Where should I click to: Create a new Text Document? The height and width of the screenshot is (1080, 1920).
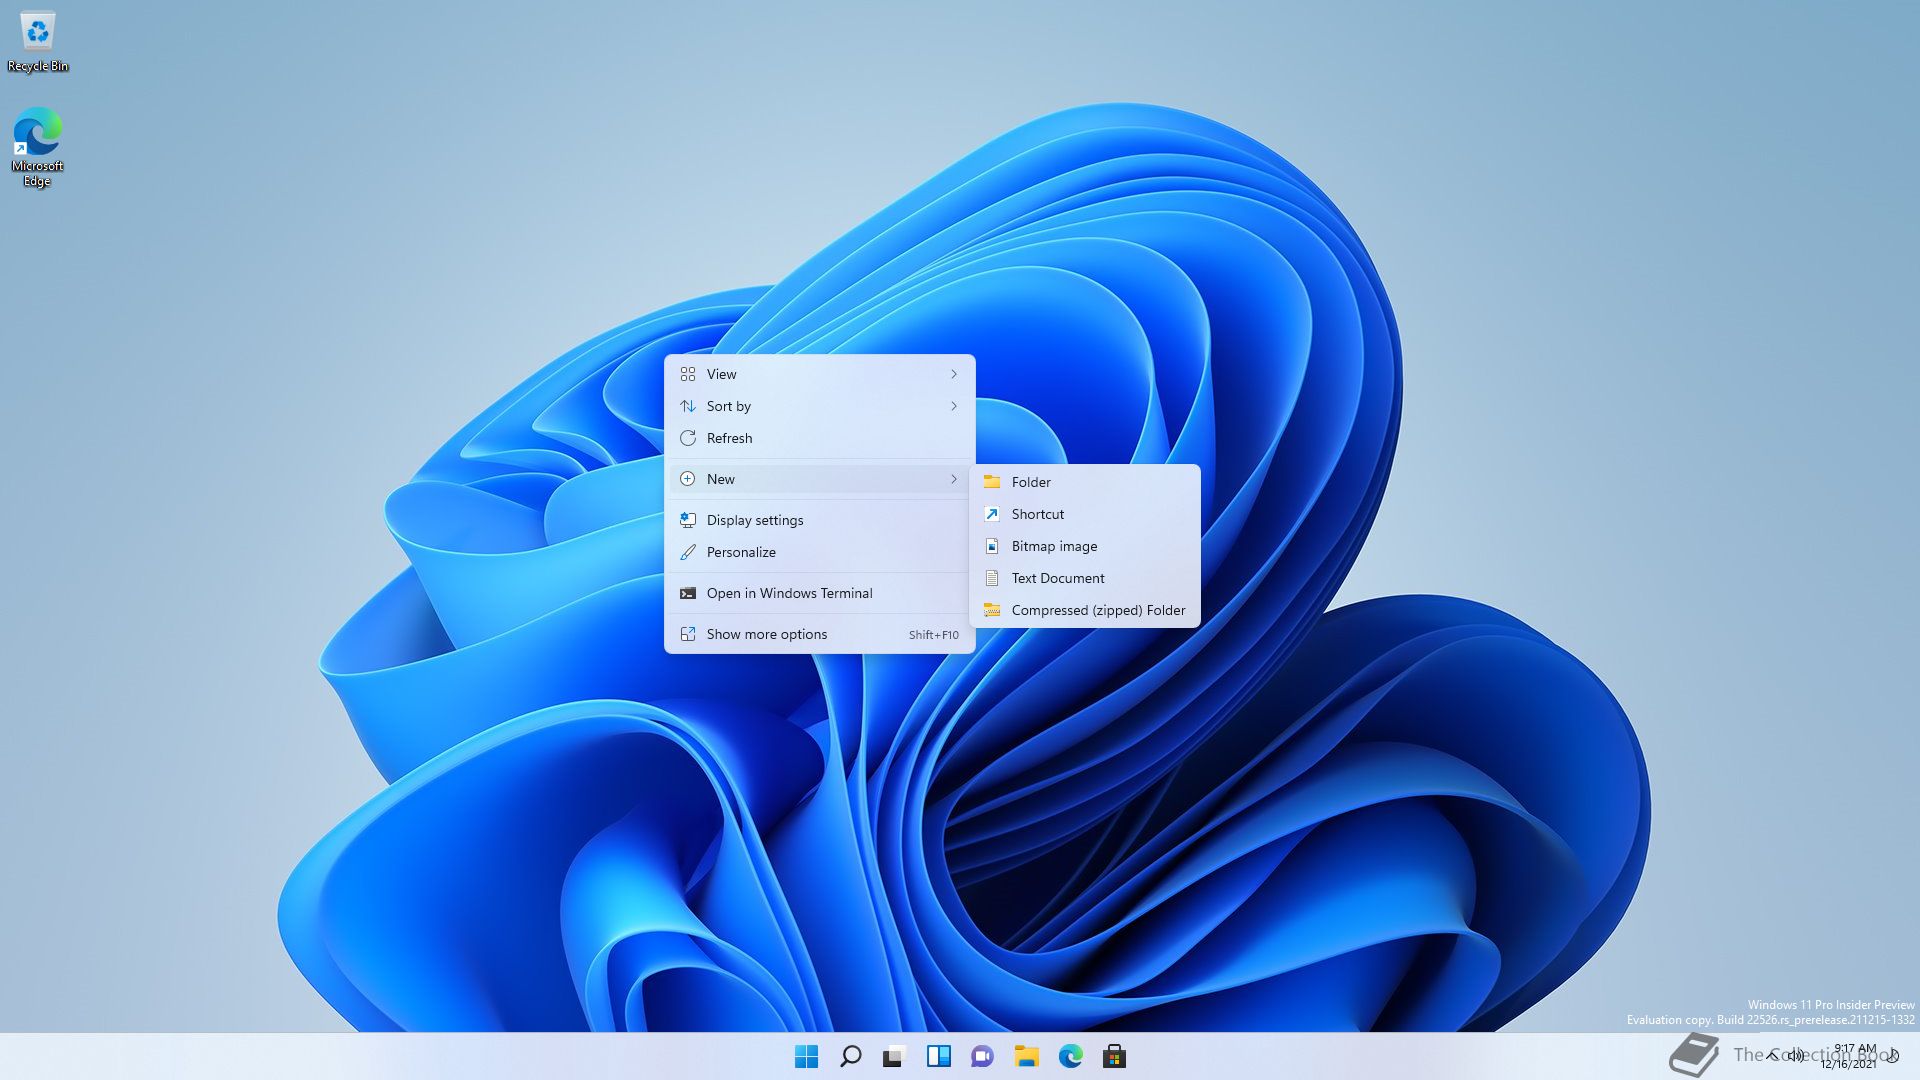tap(1085, 578)
